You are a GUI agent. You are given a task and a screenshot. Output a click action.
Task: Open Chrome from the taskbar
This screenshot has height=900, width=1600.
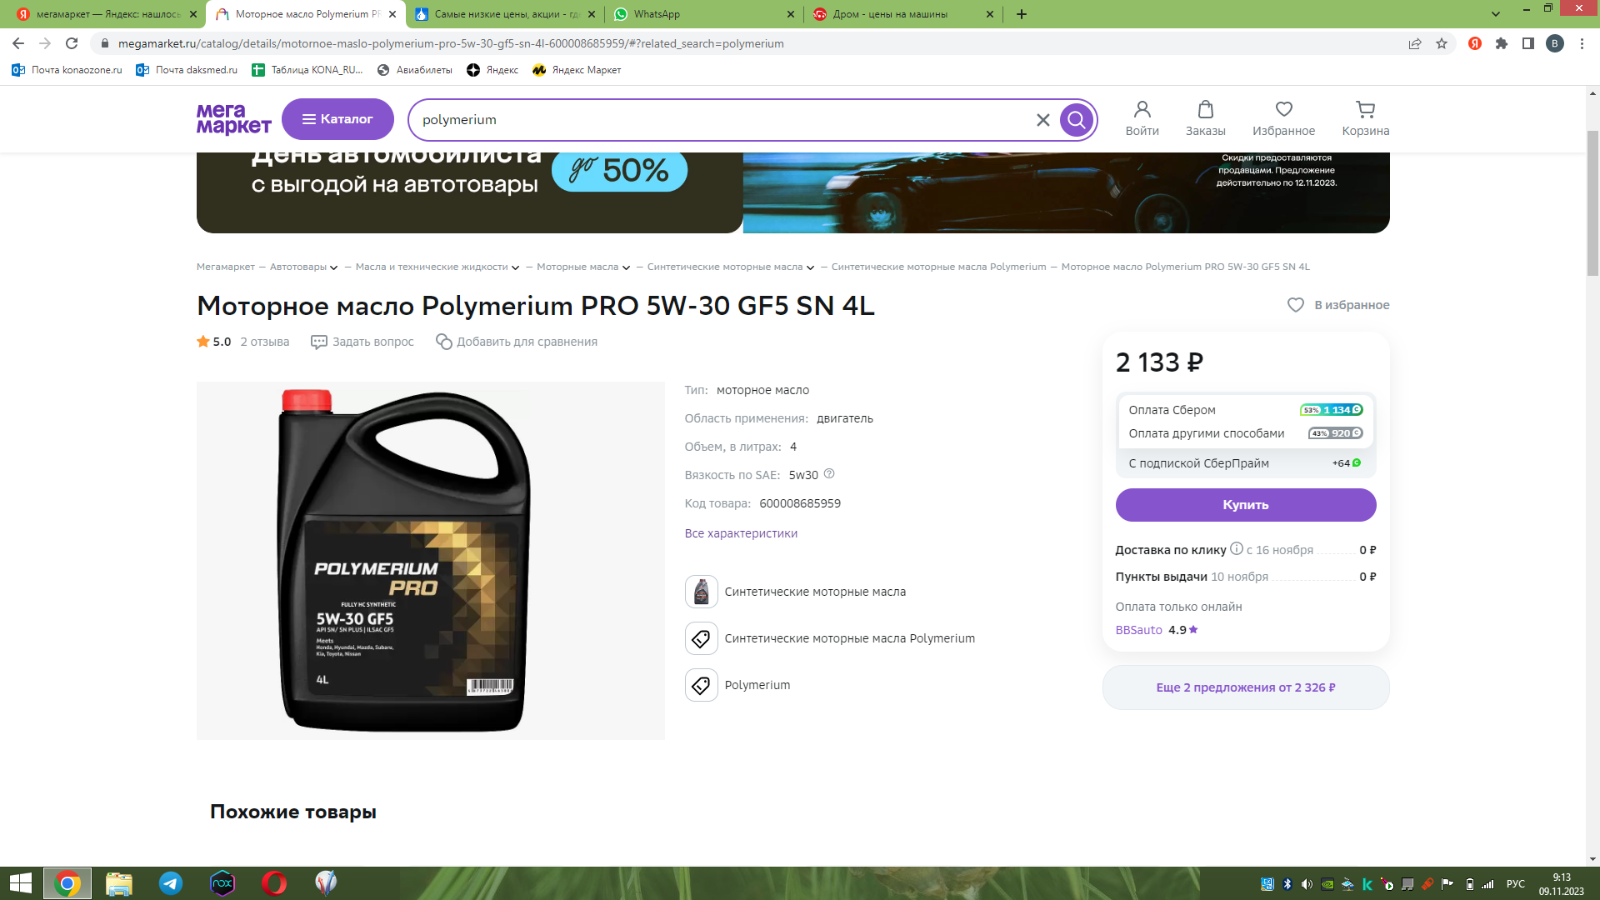coord(67,883)
